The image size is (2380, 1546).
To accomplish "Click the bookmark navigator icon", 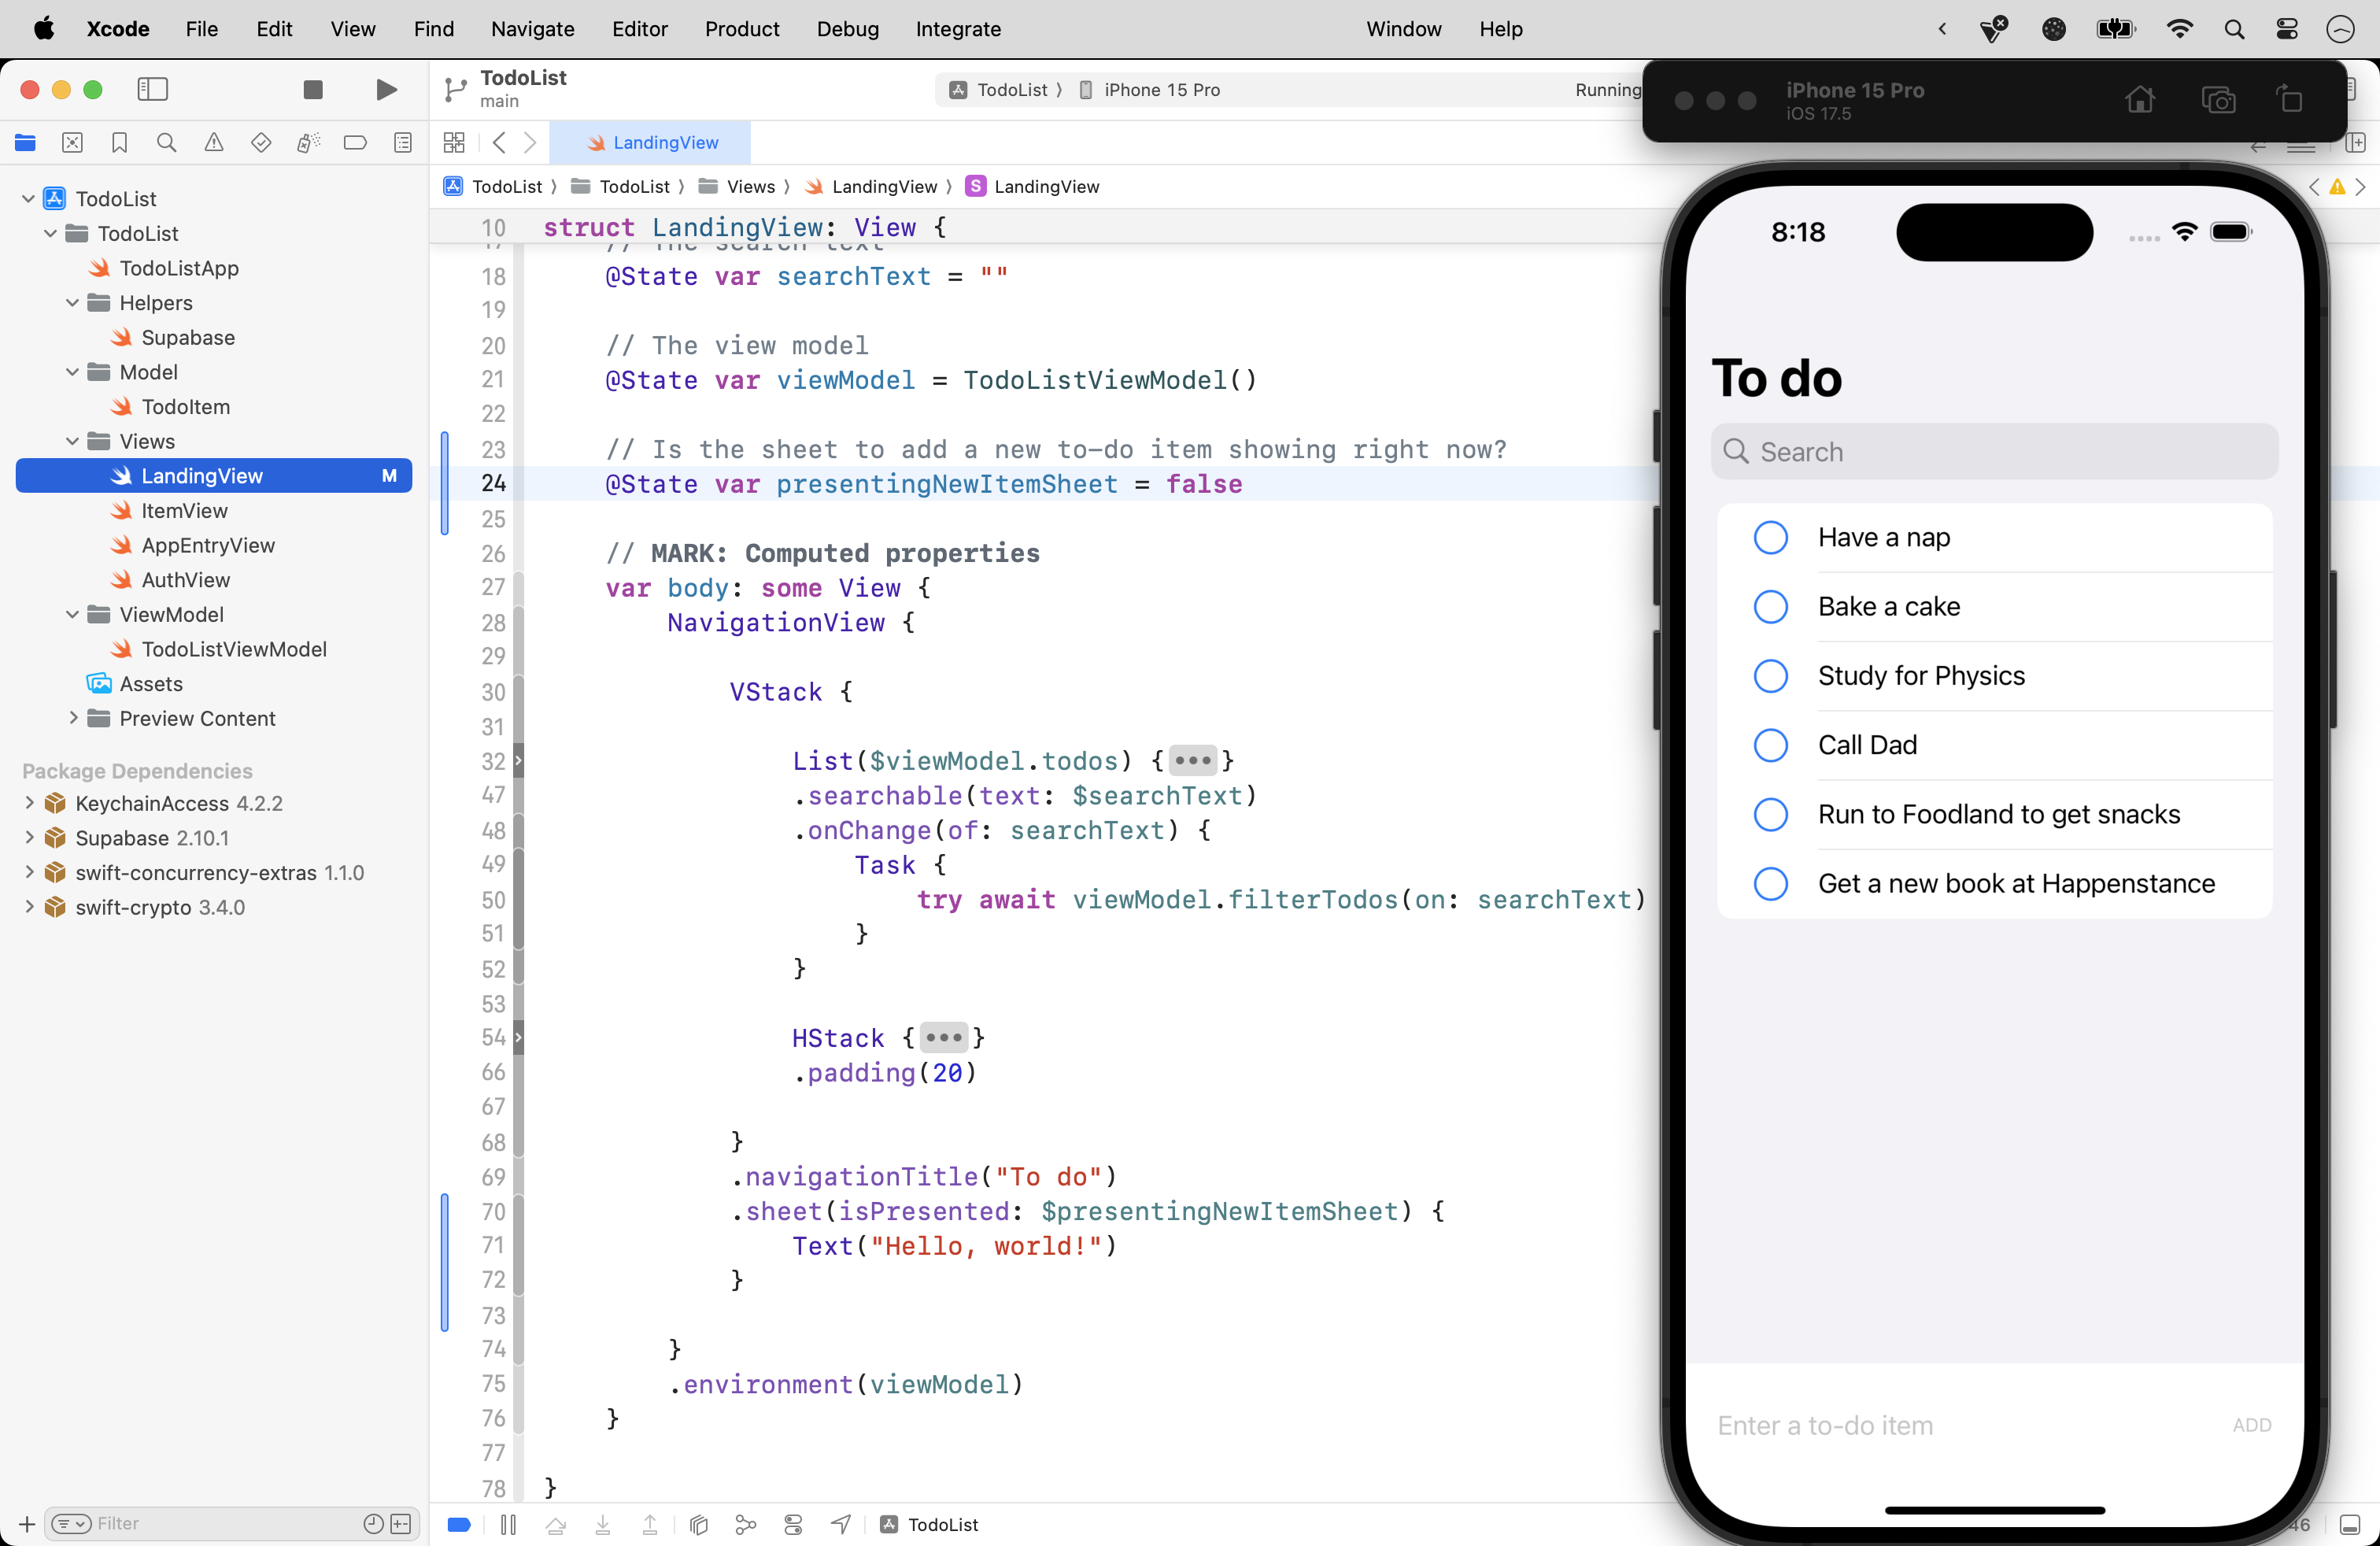I will coord(119,143).
